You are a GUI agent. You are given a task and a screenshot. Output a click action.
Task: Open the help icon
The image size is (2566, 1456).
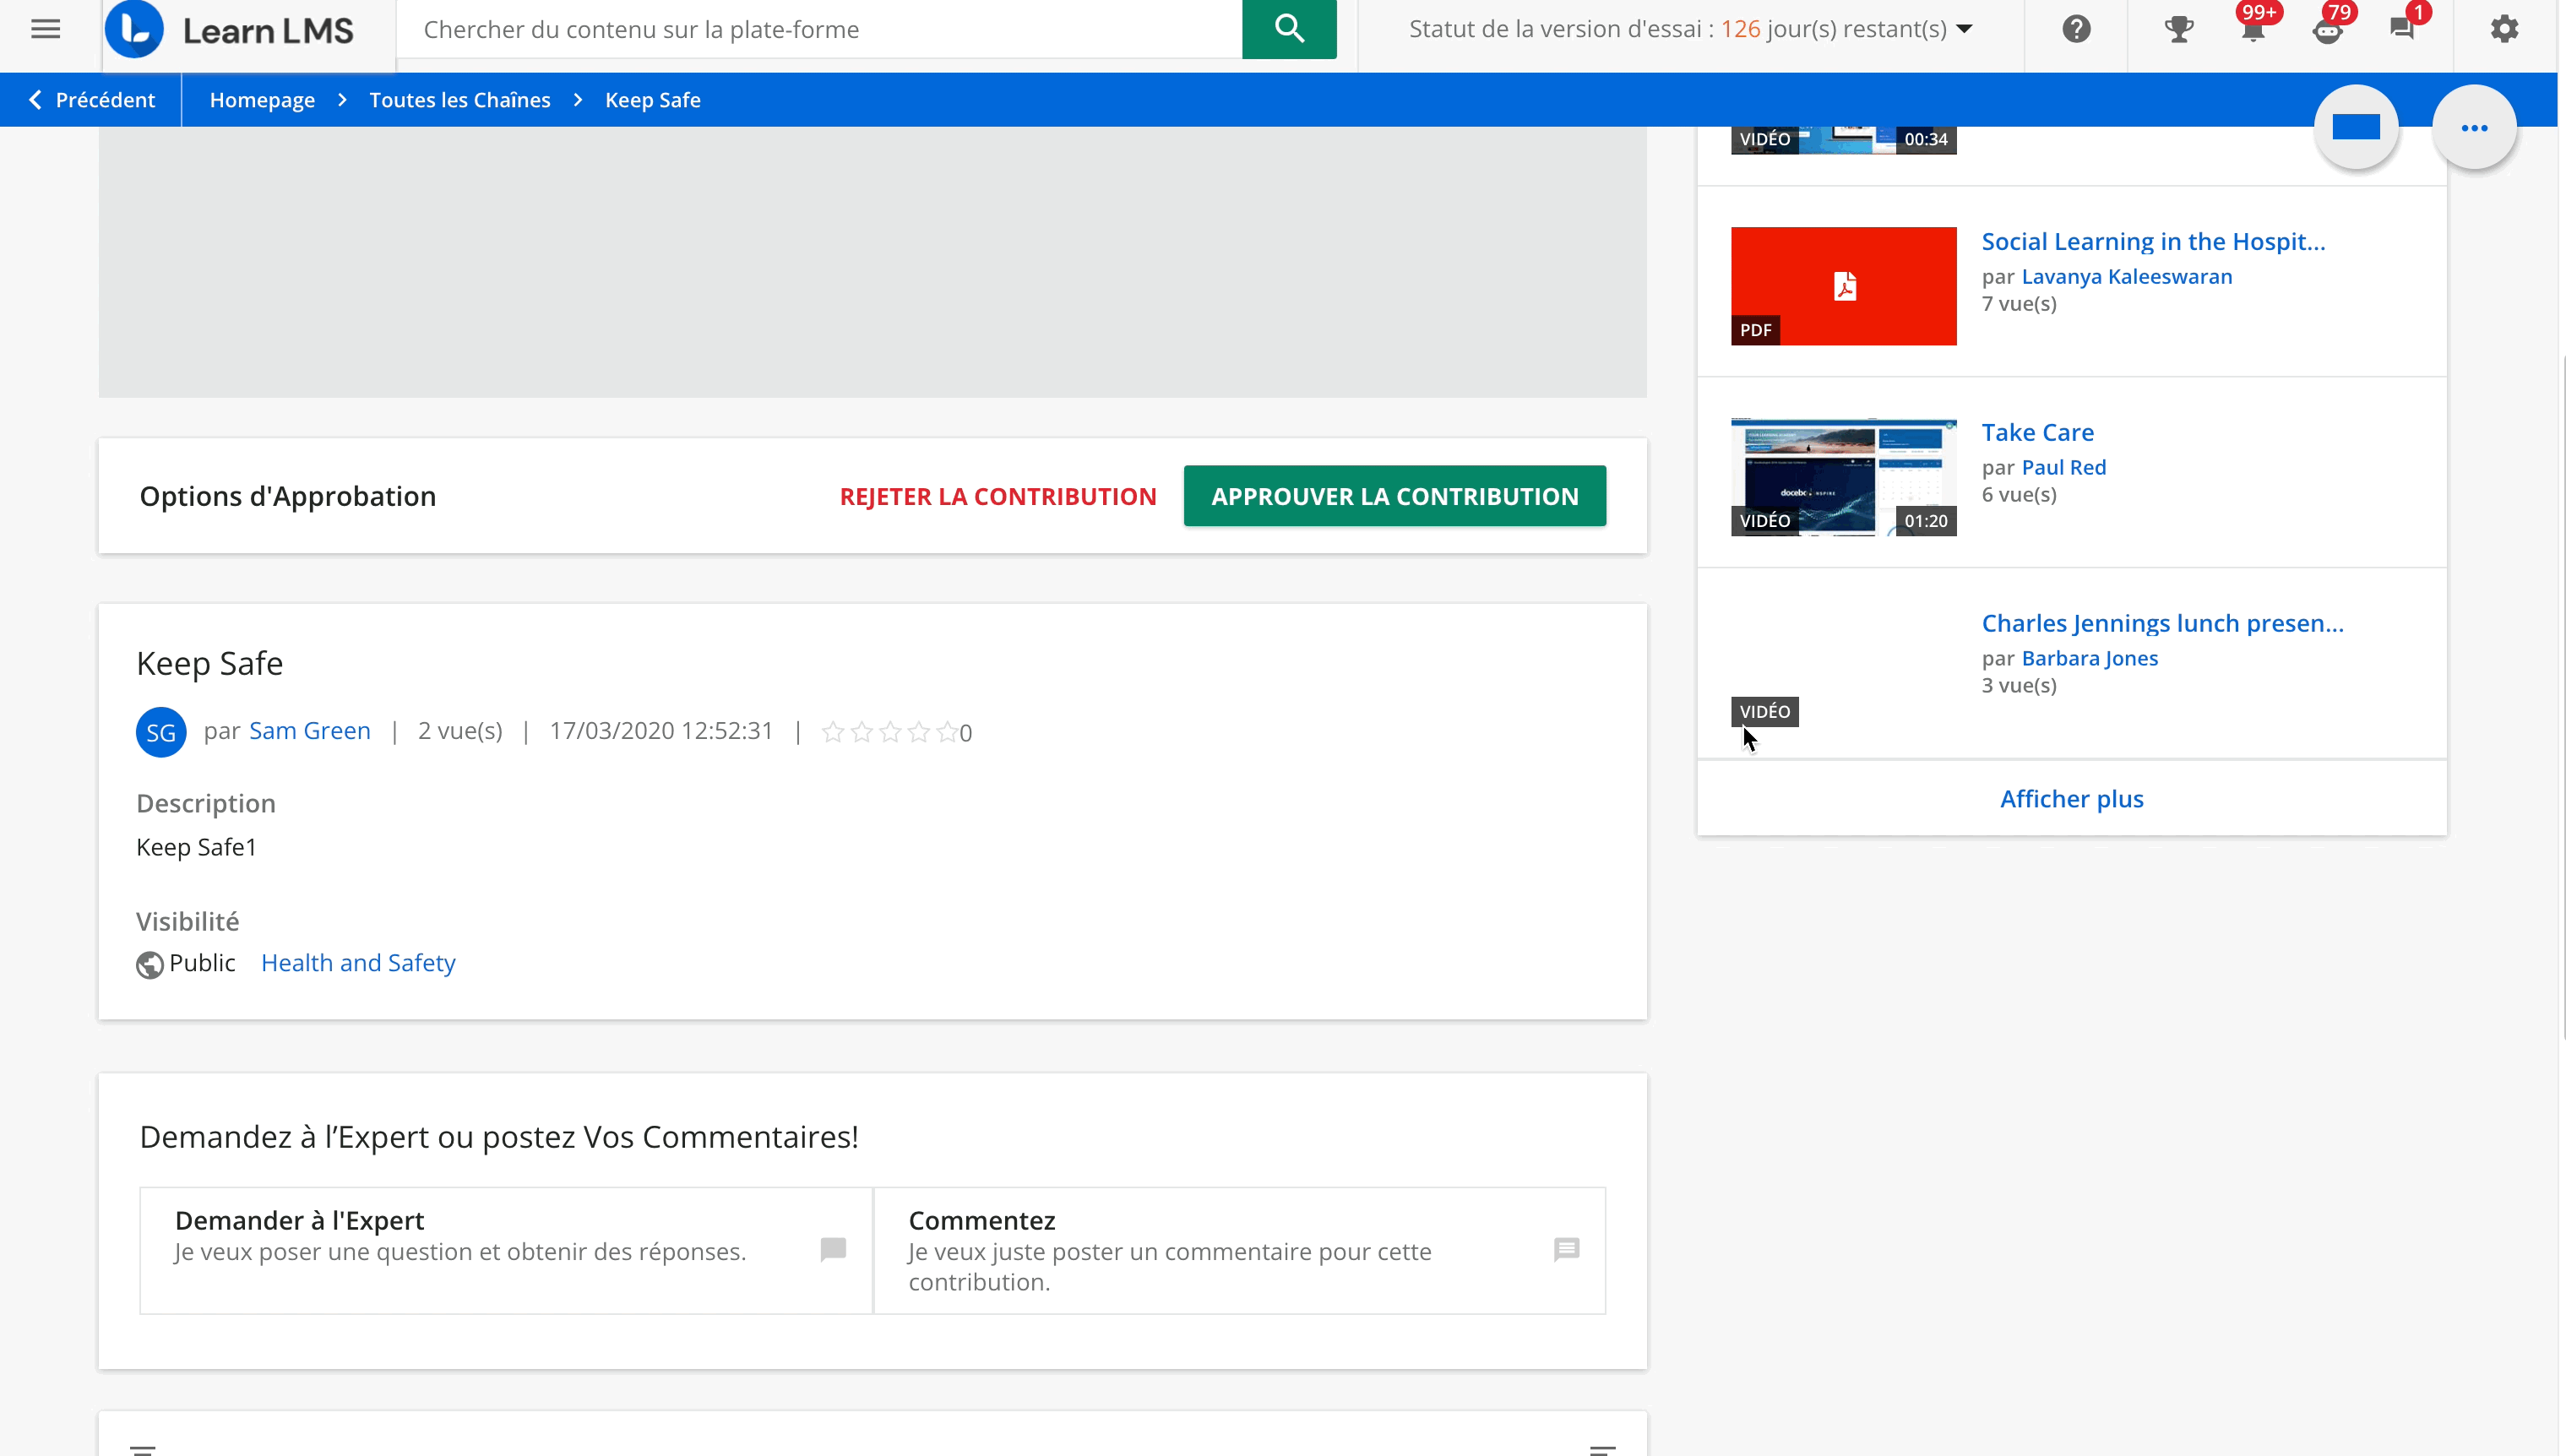2078,29
